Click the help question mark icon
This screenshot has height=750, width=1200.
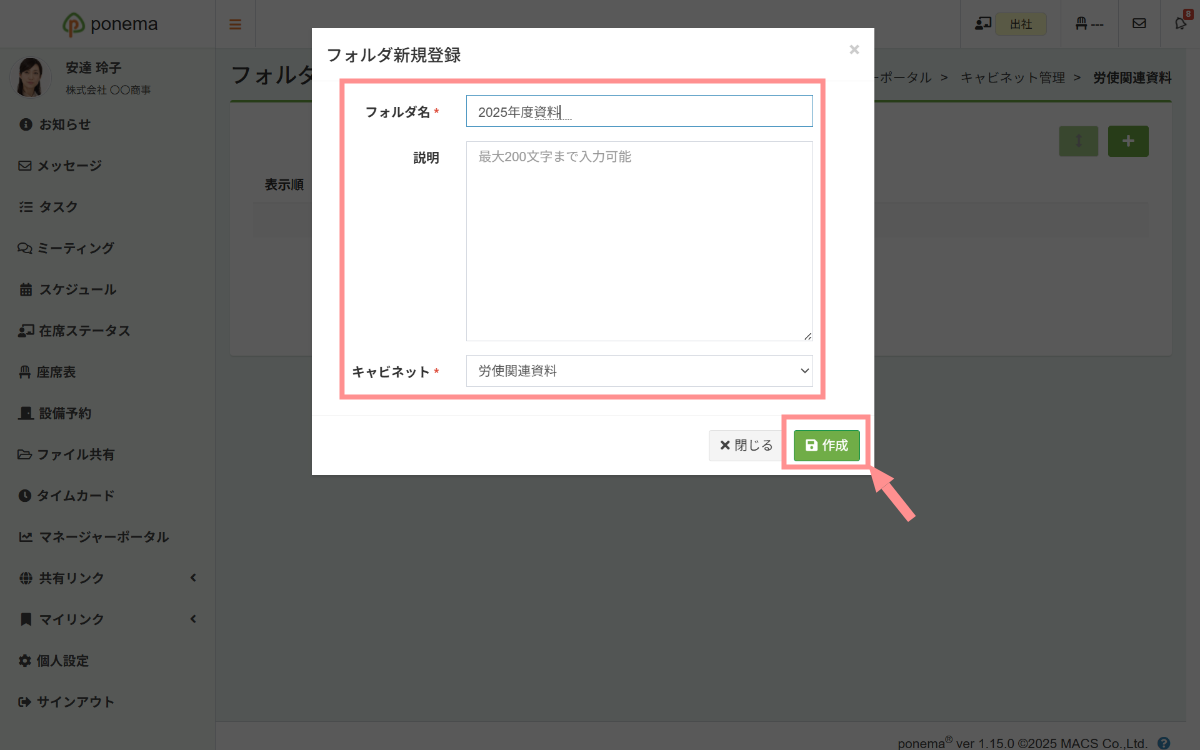pyautogui.click(x=1163, y=743)
